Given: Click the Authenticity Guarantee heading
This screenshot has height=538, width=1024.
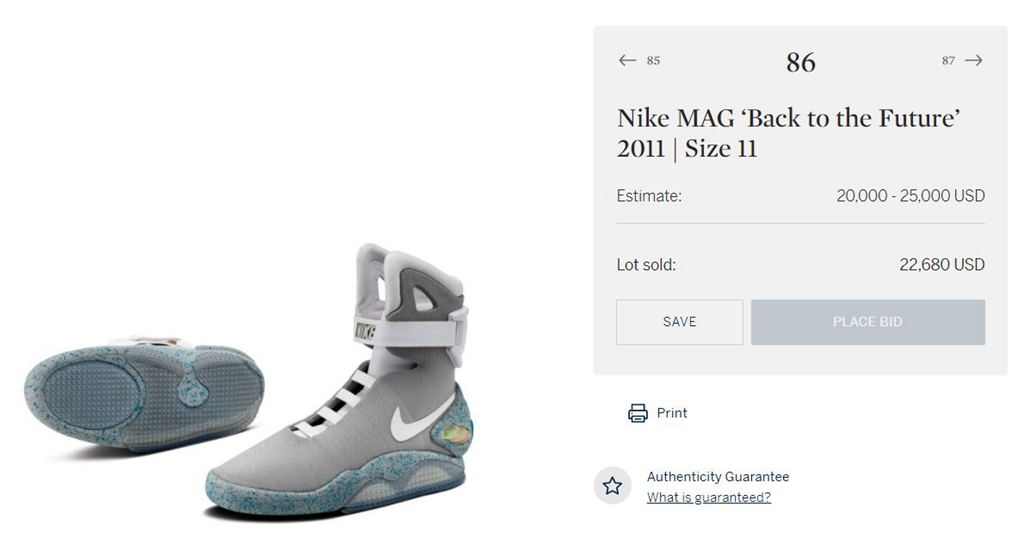Looking at the screenshot, I should tap(717, 477).
